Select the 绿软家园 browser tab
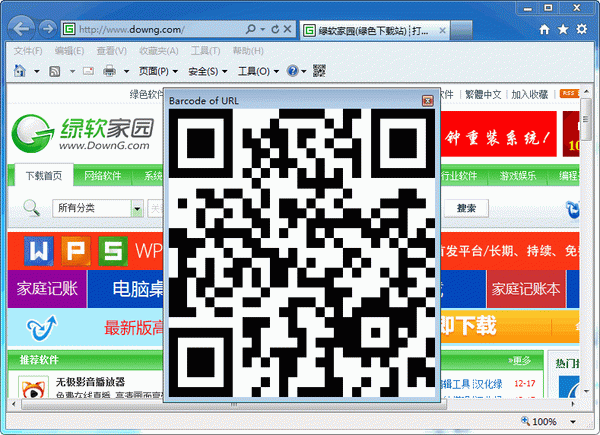Viewport: 600px width, 435px height. pyautogui.click(x=375, y=30)
